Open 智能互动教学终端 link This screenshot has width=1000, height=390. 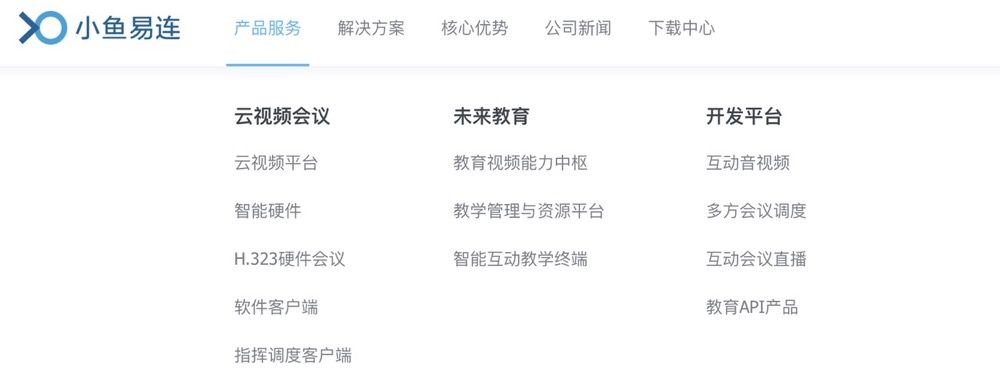point(520,259)
